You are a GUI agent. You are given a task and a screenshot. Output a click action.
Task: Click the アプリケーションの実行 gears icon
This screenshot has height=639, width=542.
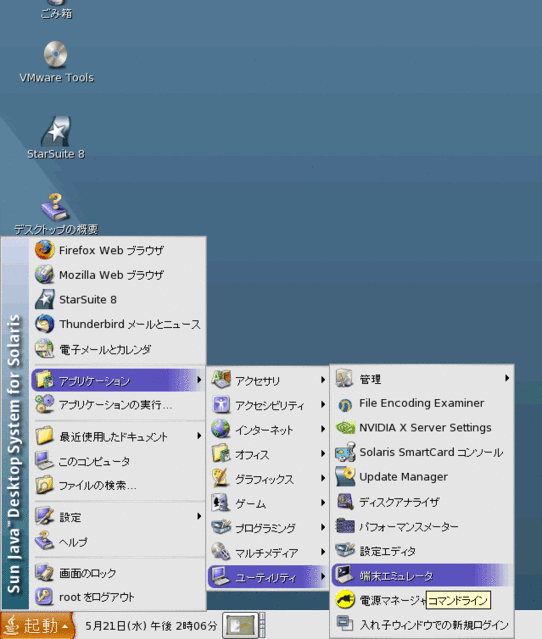click(x=44, y=404)
